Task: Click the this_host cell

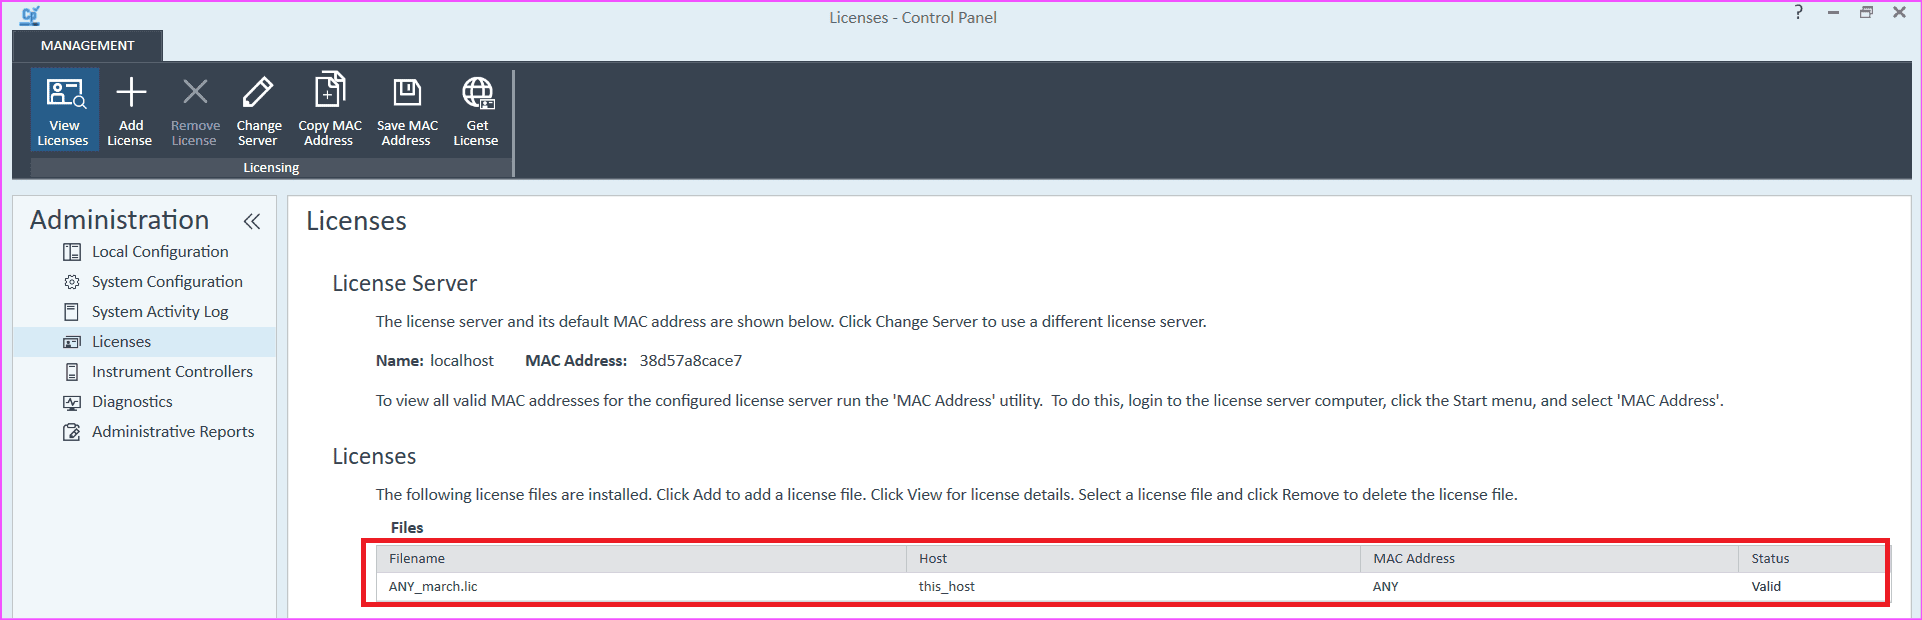Action: coord(947,586)
